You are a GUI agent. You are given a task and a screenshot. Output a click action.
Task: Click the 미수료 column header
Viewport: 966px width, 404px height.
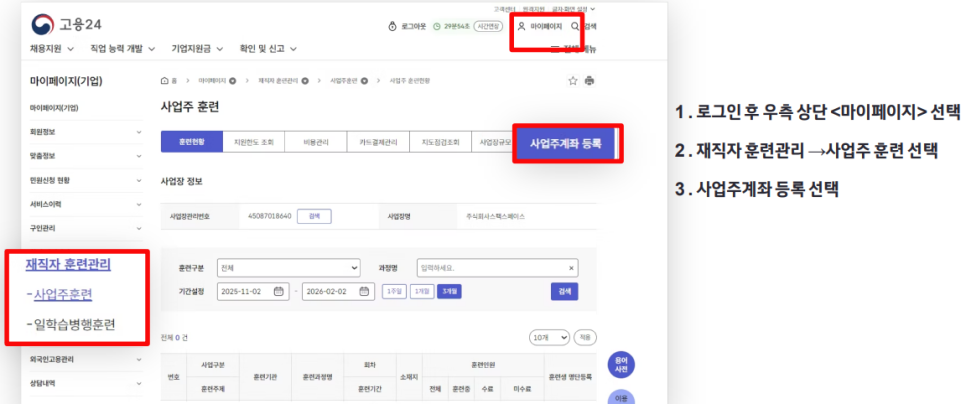coord(522,389)
